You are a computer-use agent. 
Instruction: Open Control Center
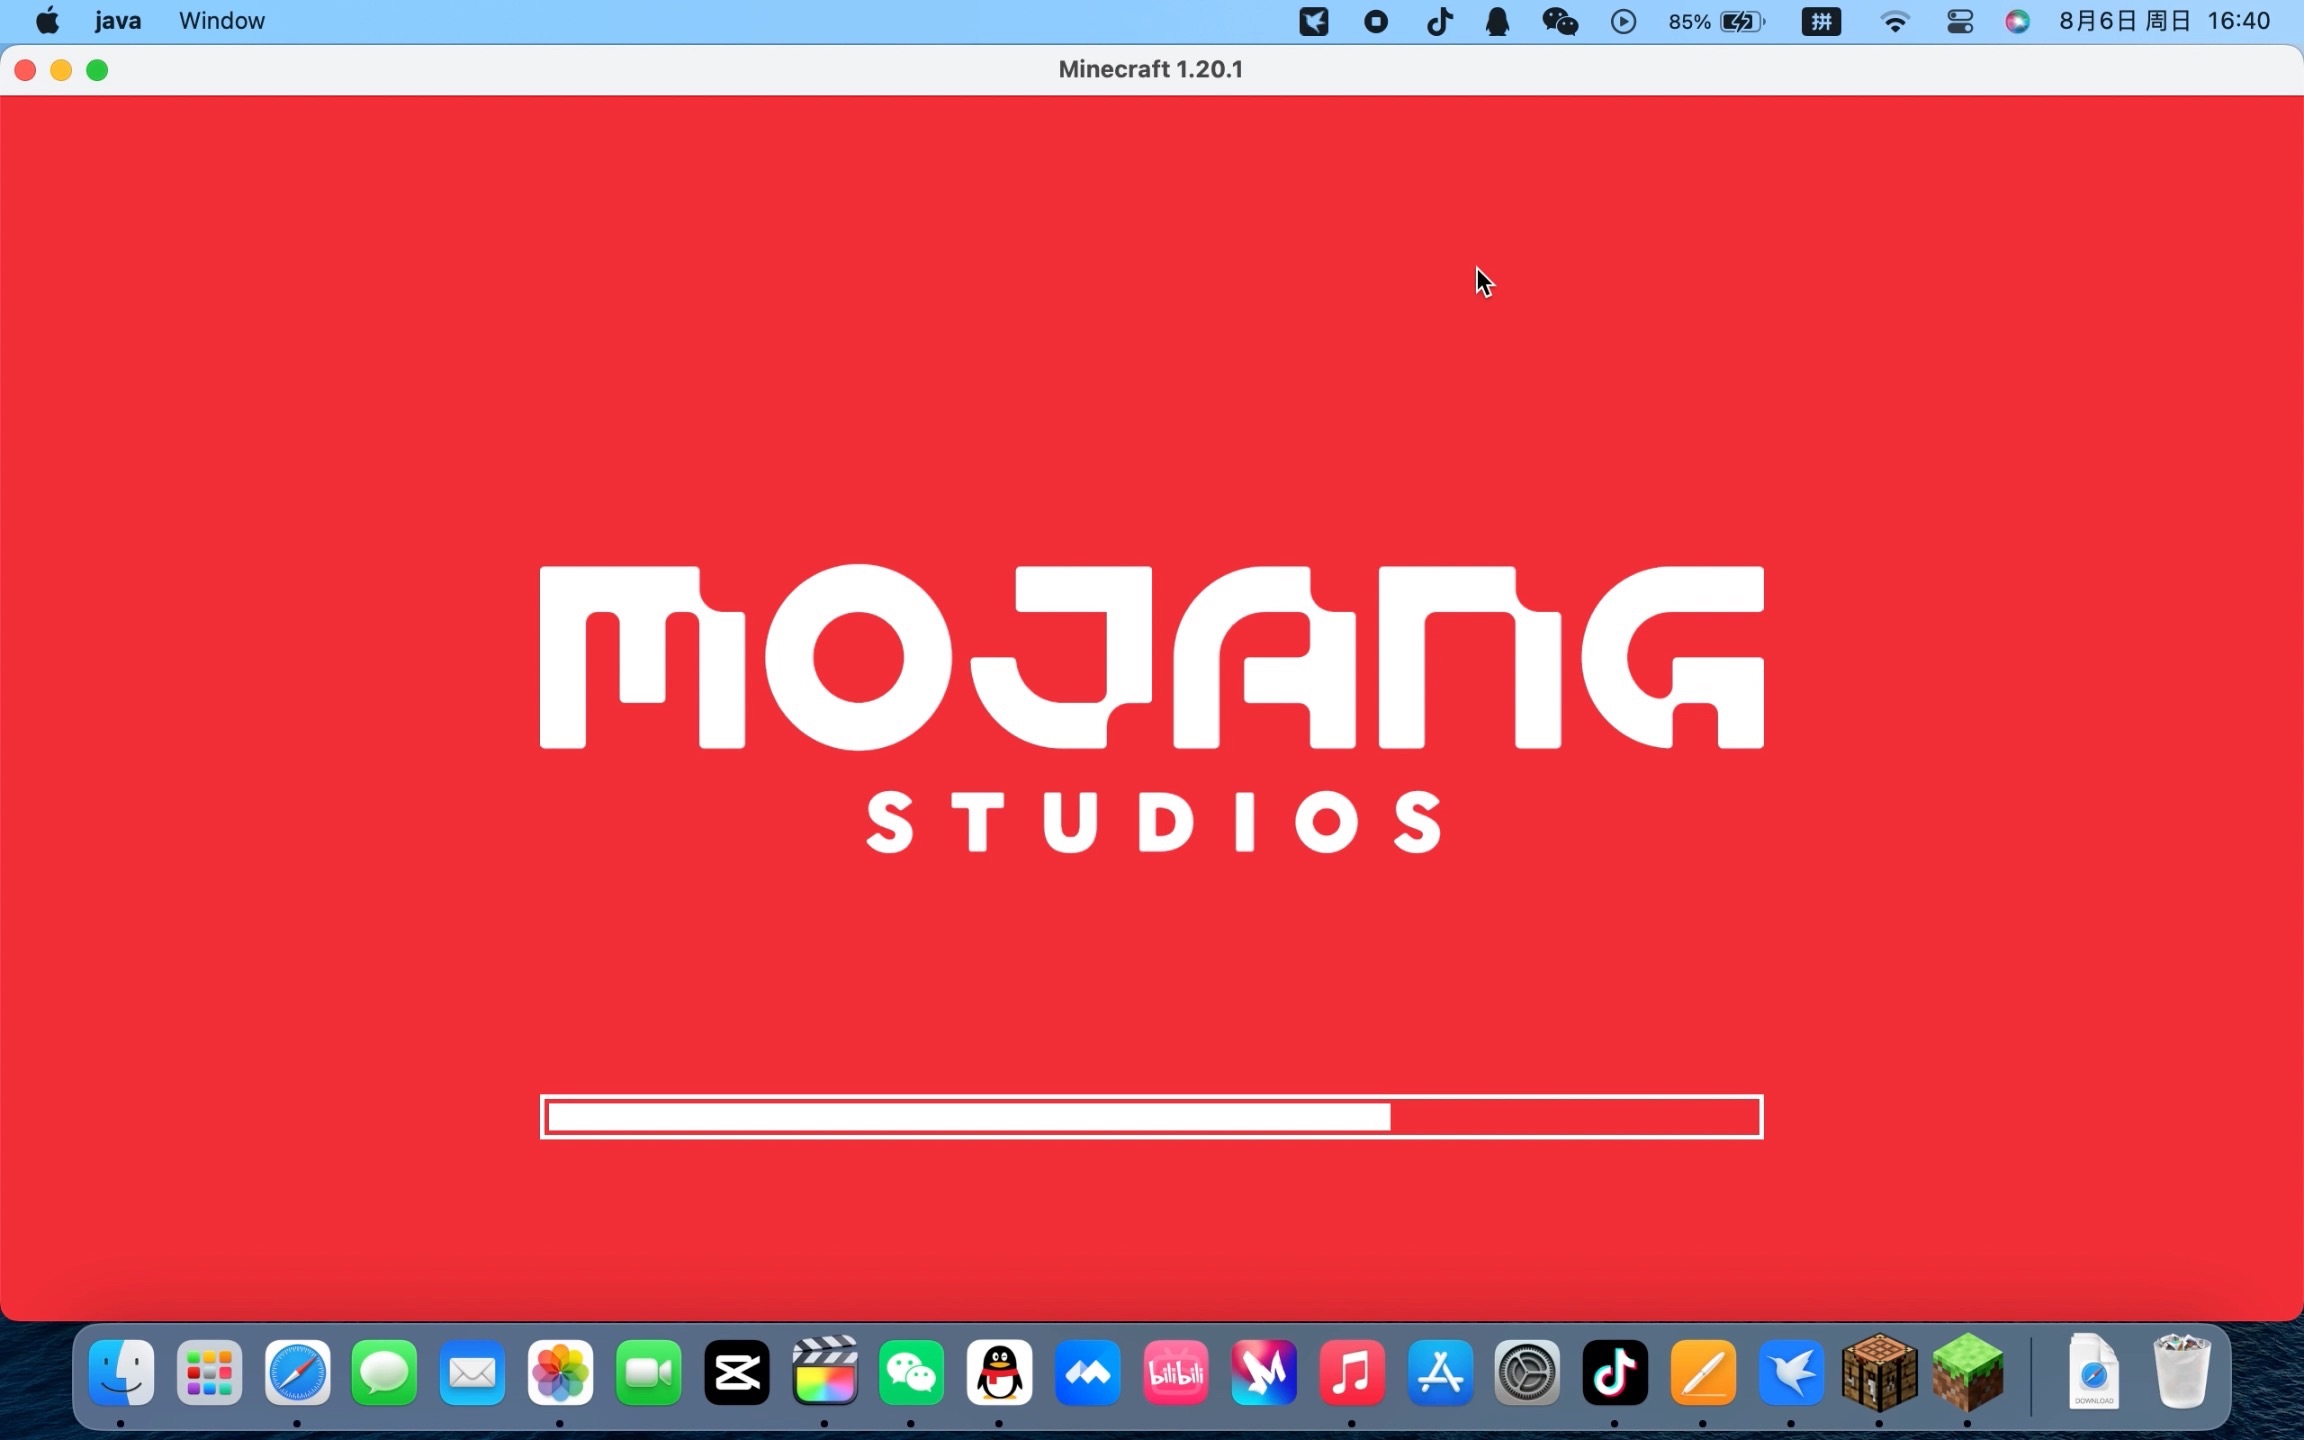(1960, 21)
